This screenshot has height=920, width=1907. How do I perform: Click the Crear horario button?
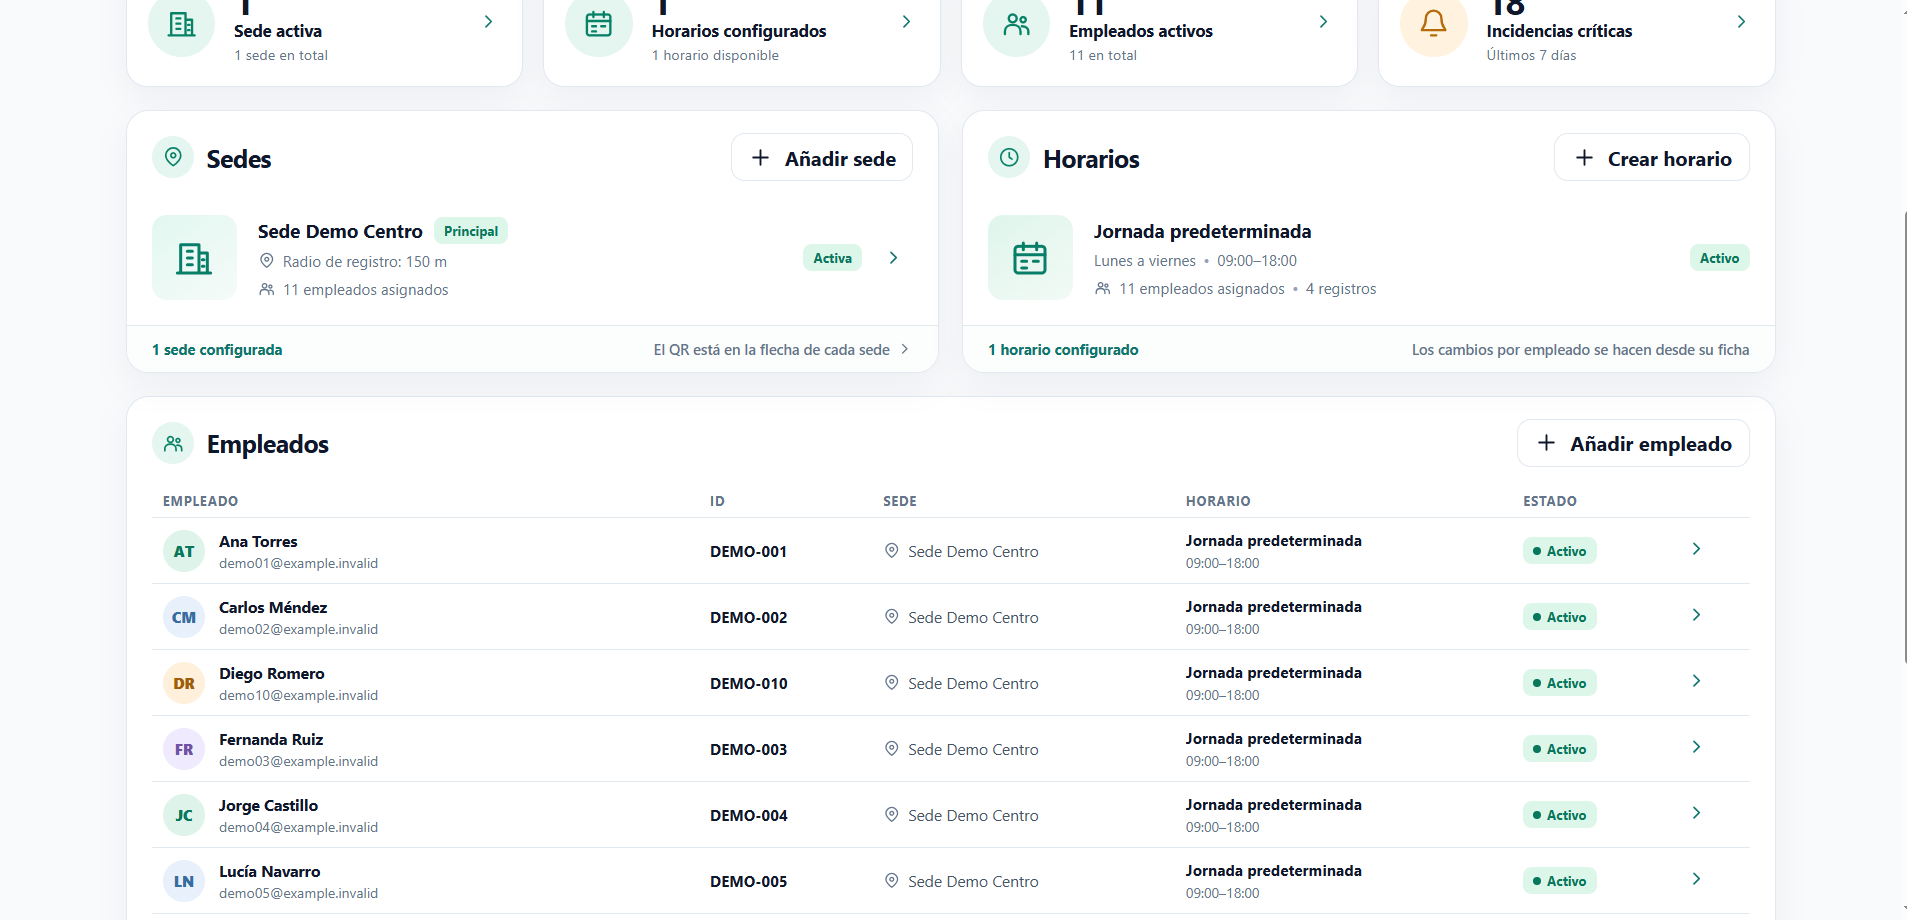pos(1652,158)
